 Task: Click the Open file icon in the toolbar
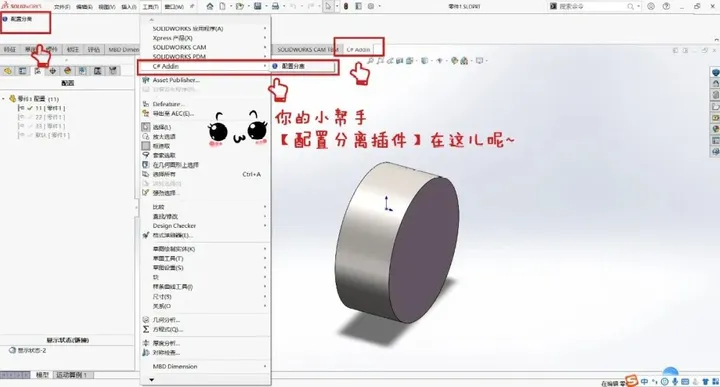pyautogui.click(x=239, y=6)
